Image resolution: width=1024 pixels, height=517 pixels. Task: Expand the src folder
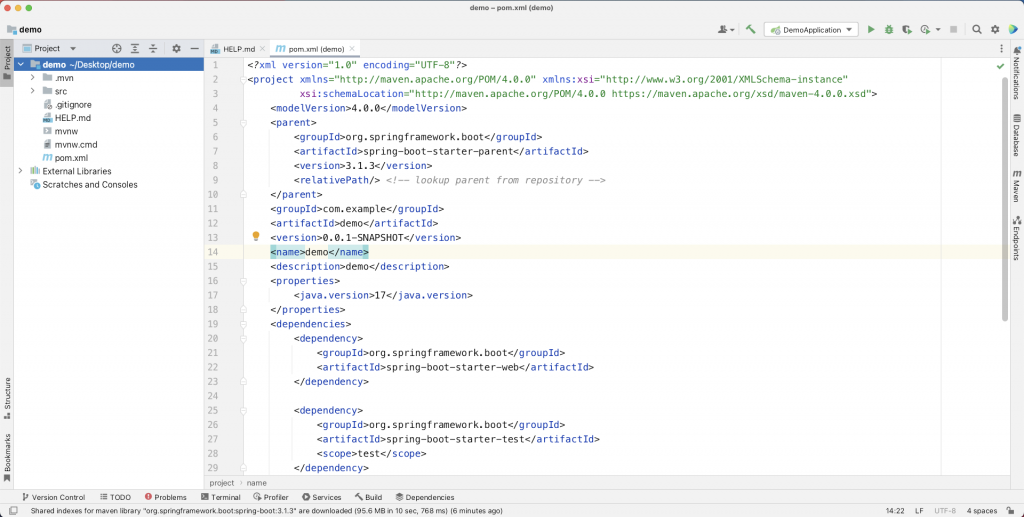tap(33, 91)
